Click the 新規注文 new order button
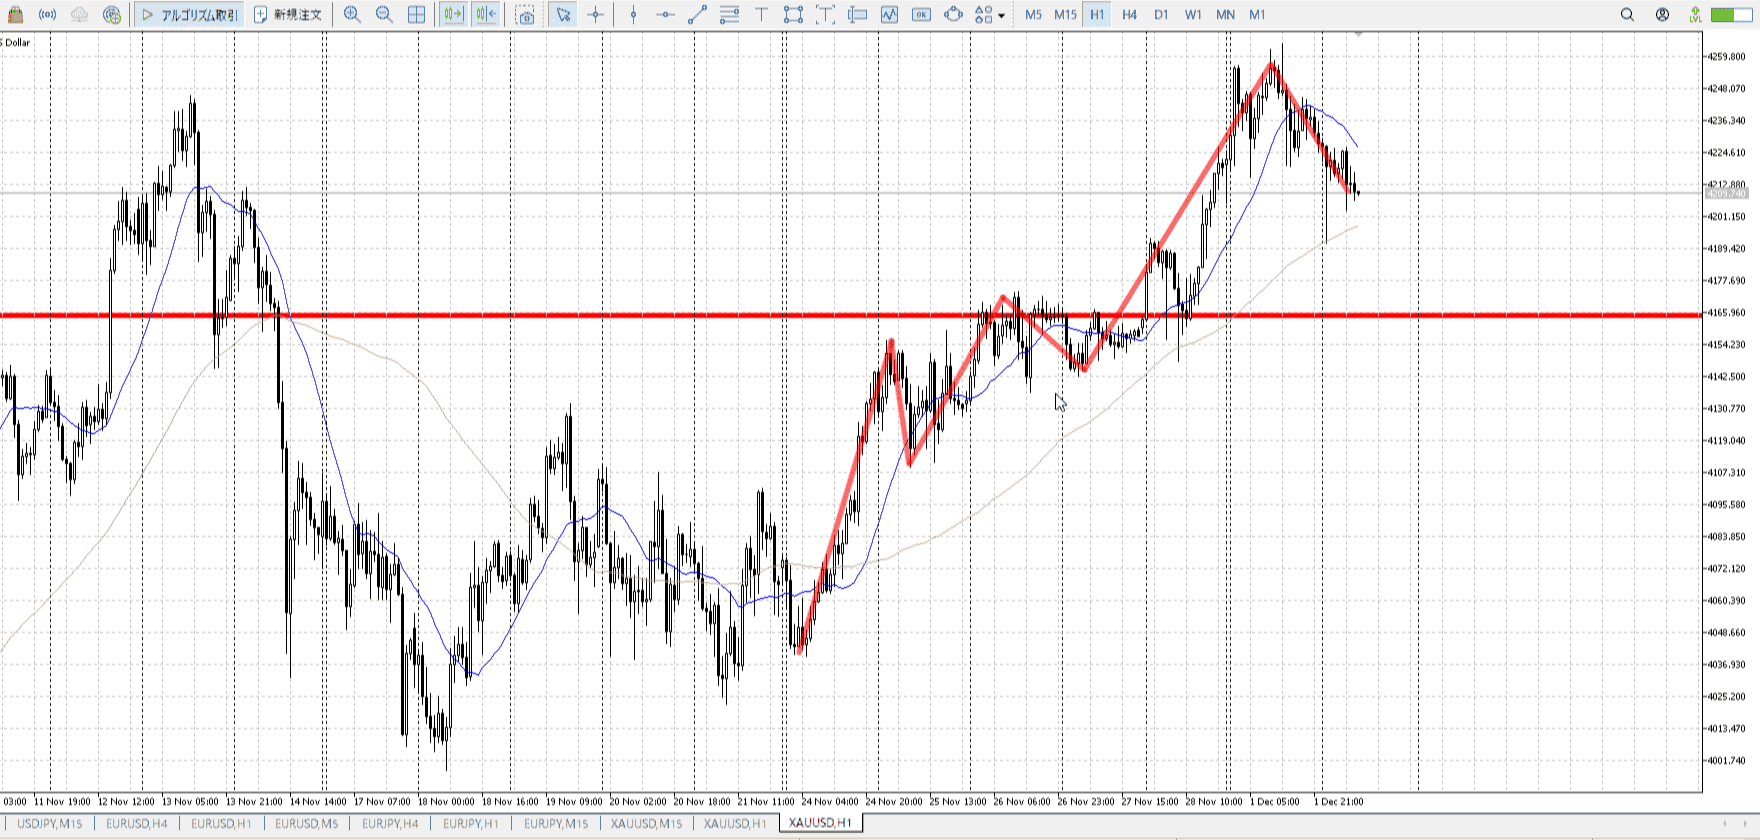Image resolution: width=1760 pixels, height=840 pixels. pos(288,15)
